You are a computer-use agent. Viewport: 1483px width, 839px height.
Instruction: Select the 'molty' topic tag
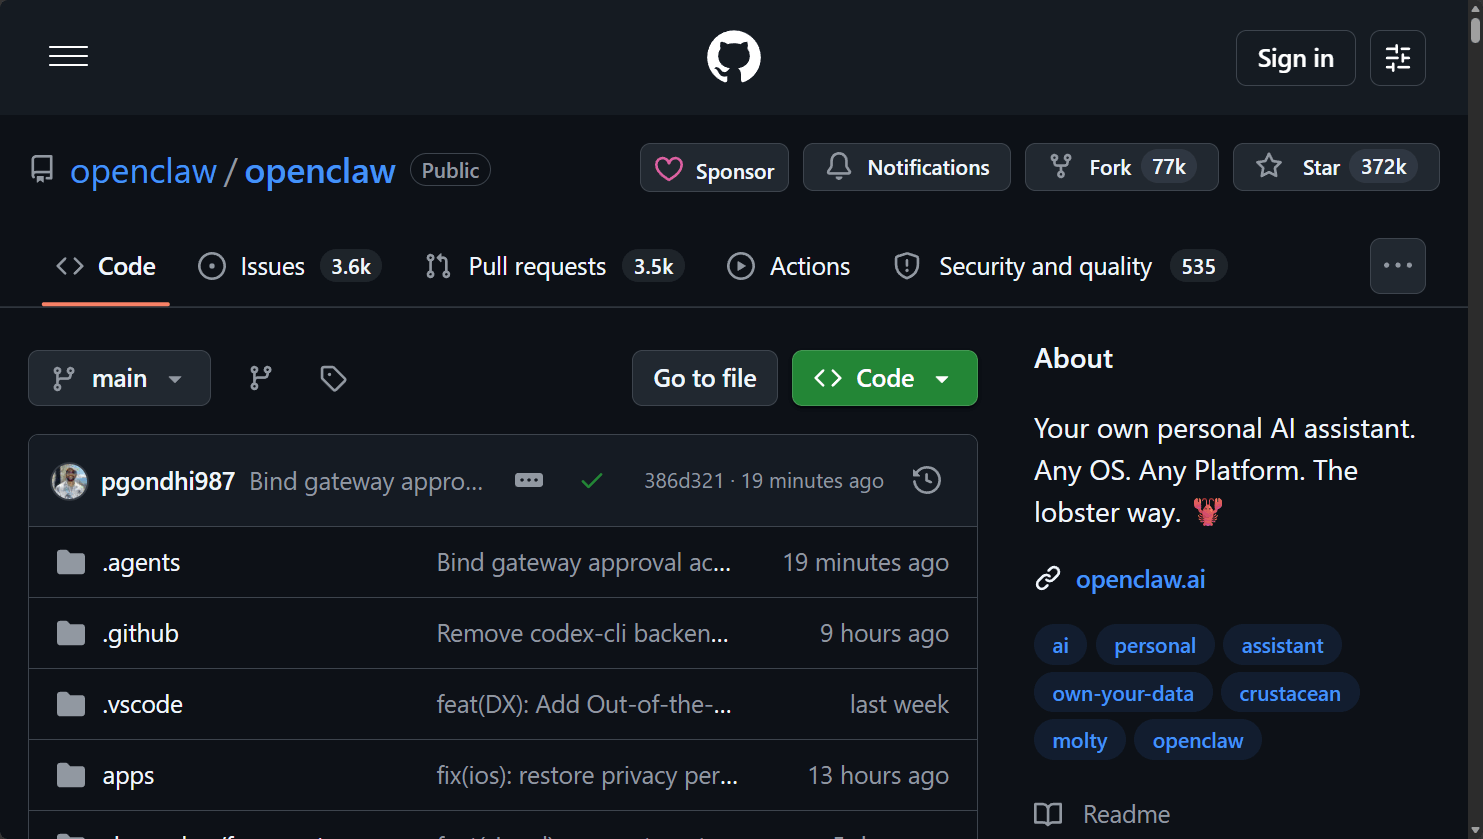click(x=1080, y=741)
